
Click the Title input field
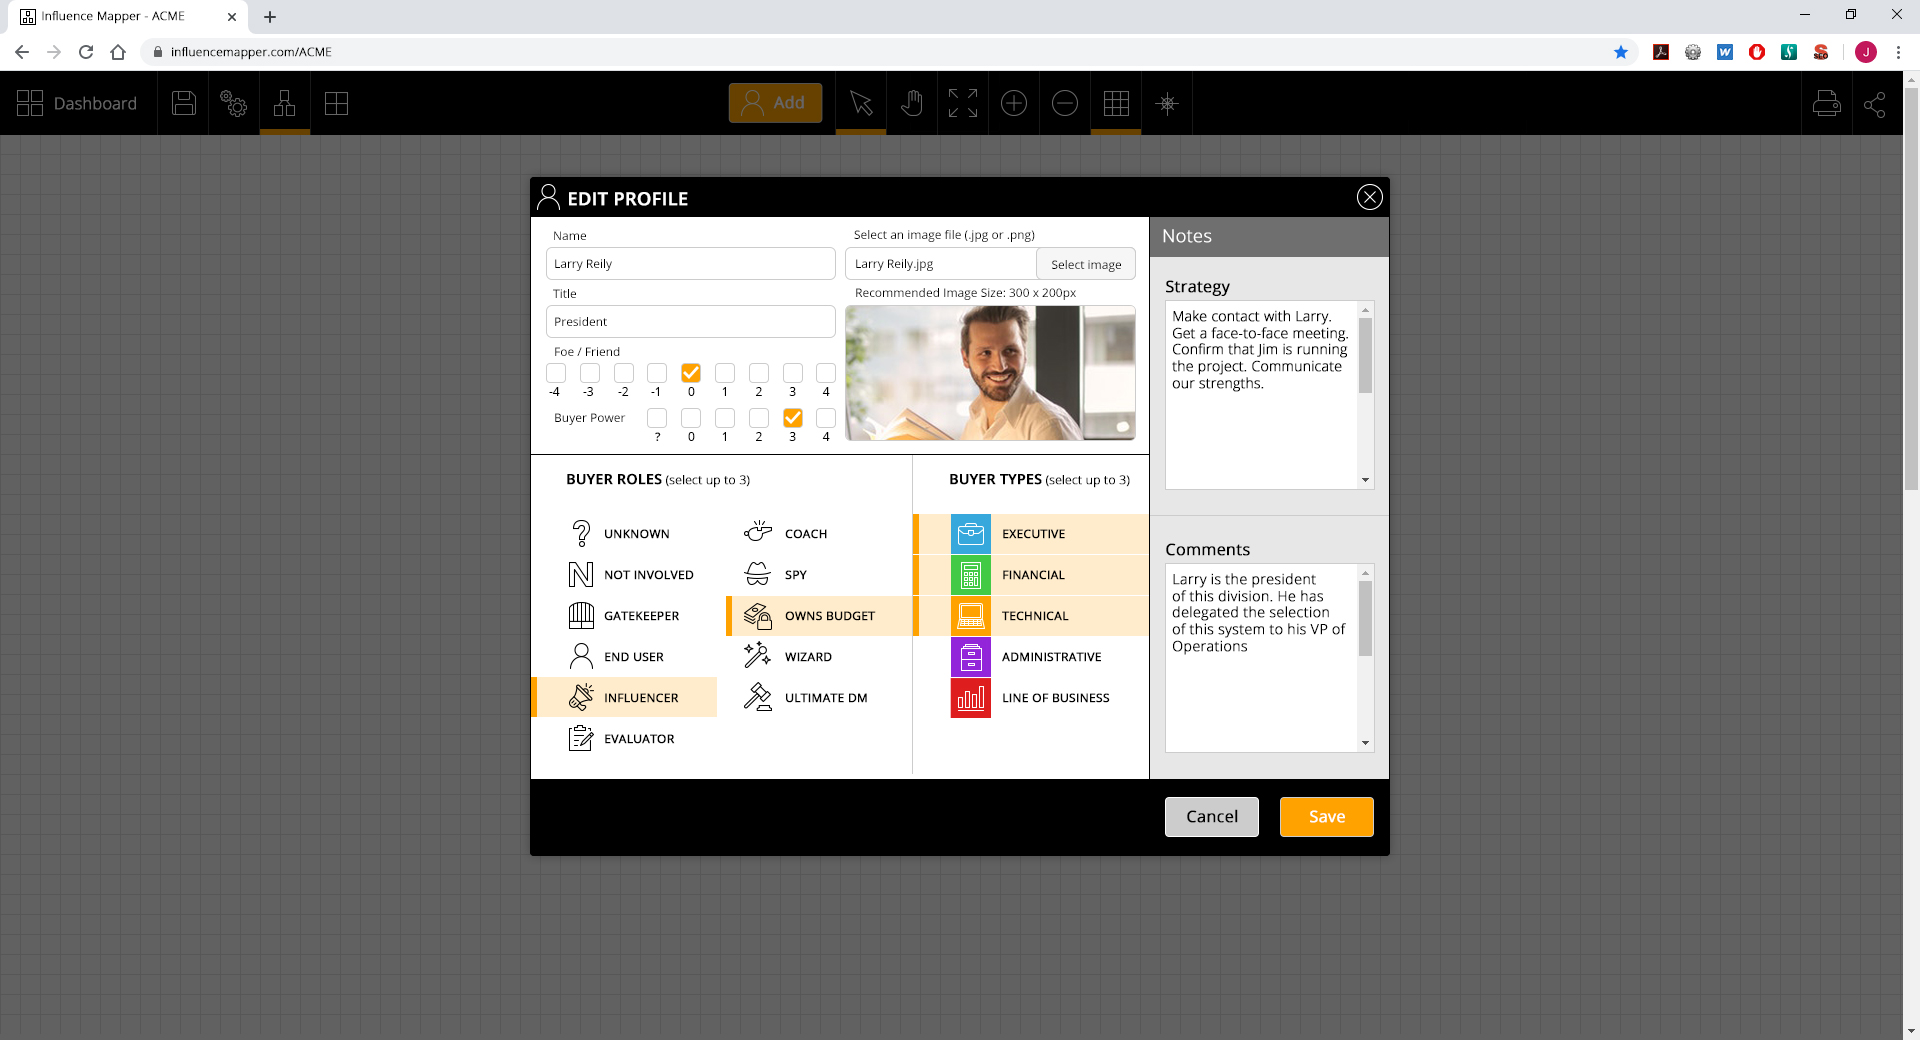point(690,322)
